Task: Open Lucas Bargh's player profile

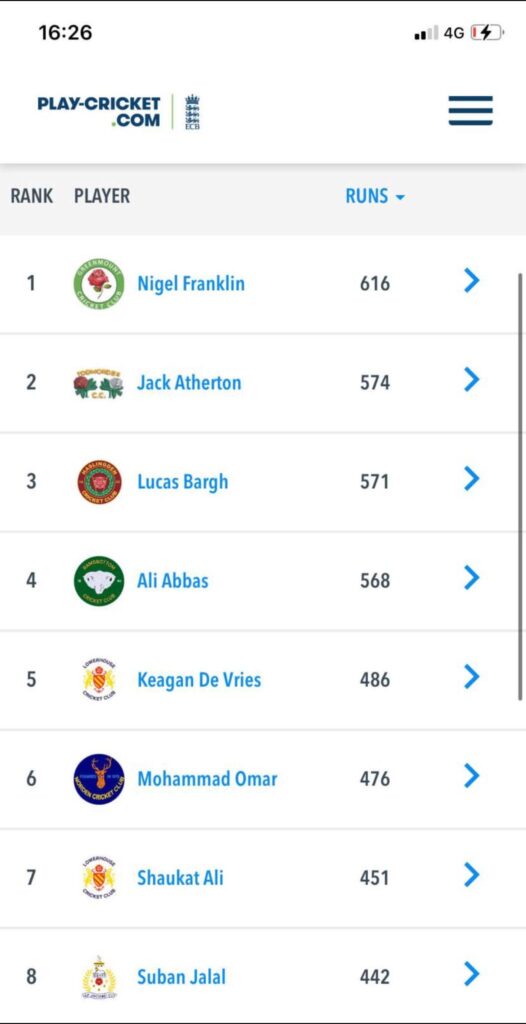Action: click(182, 482)
